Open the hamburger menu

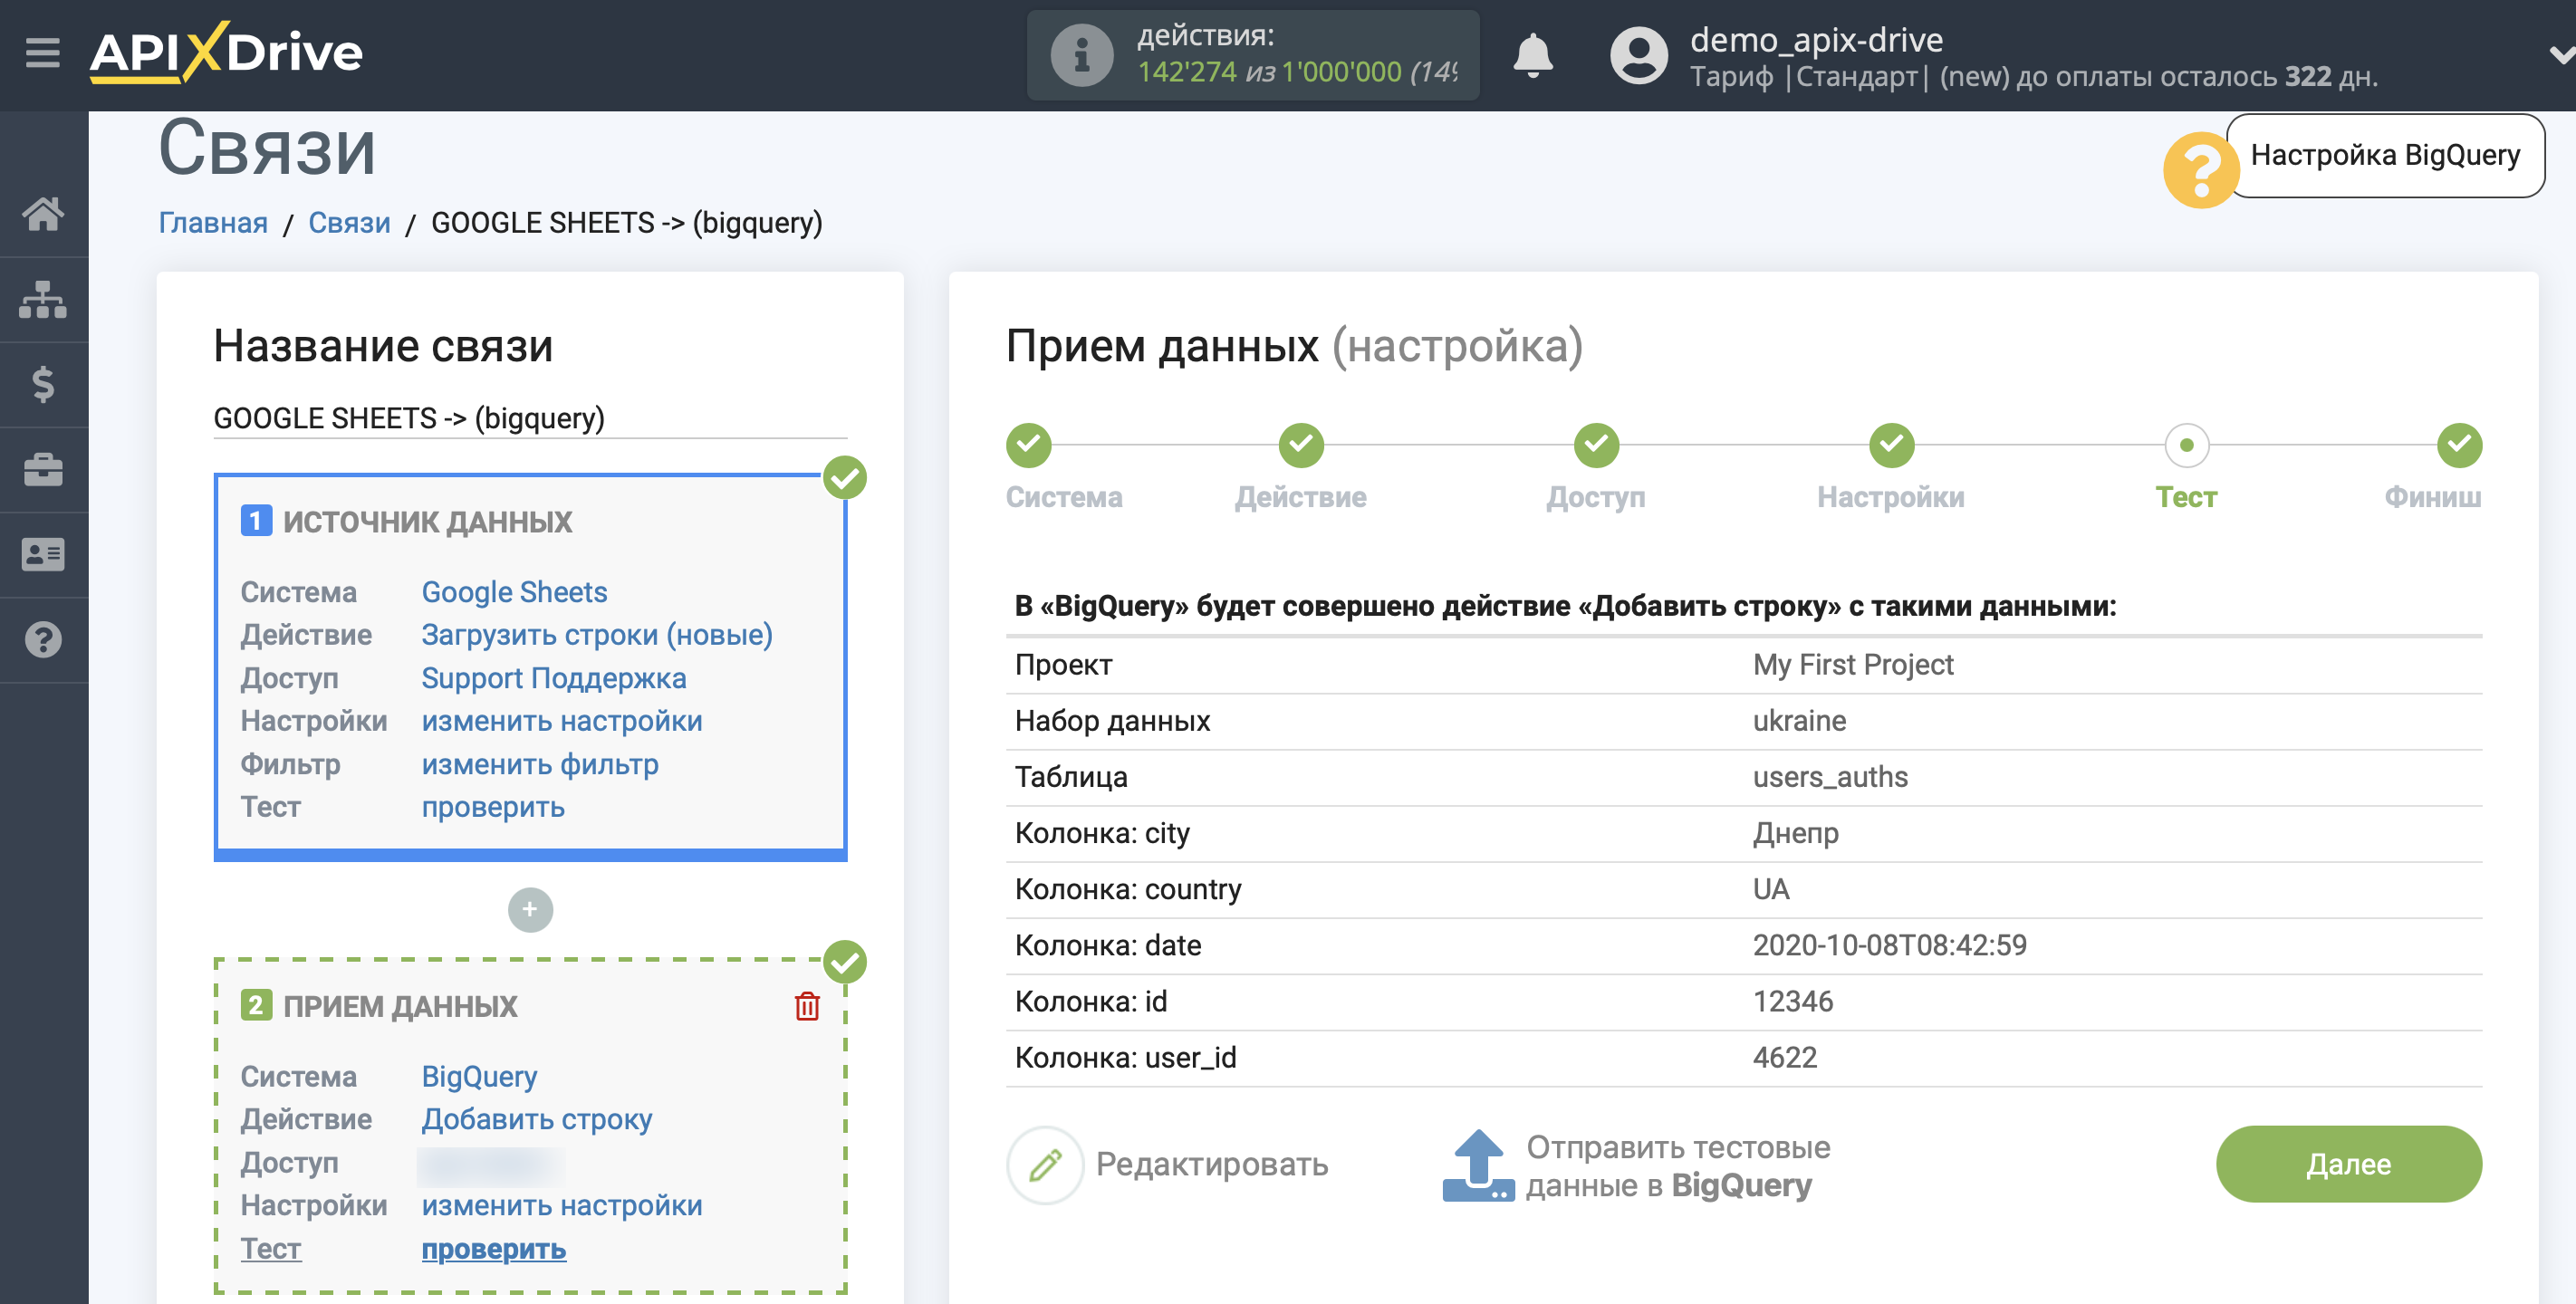click(43, 52)
